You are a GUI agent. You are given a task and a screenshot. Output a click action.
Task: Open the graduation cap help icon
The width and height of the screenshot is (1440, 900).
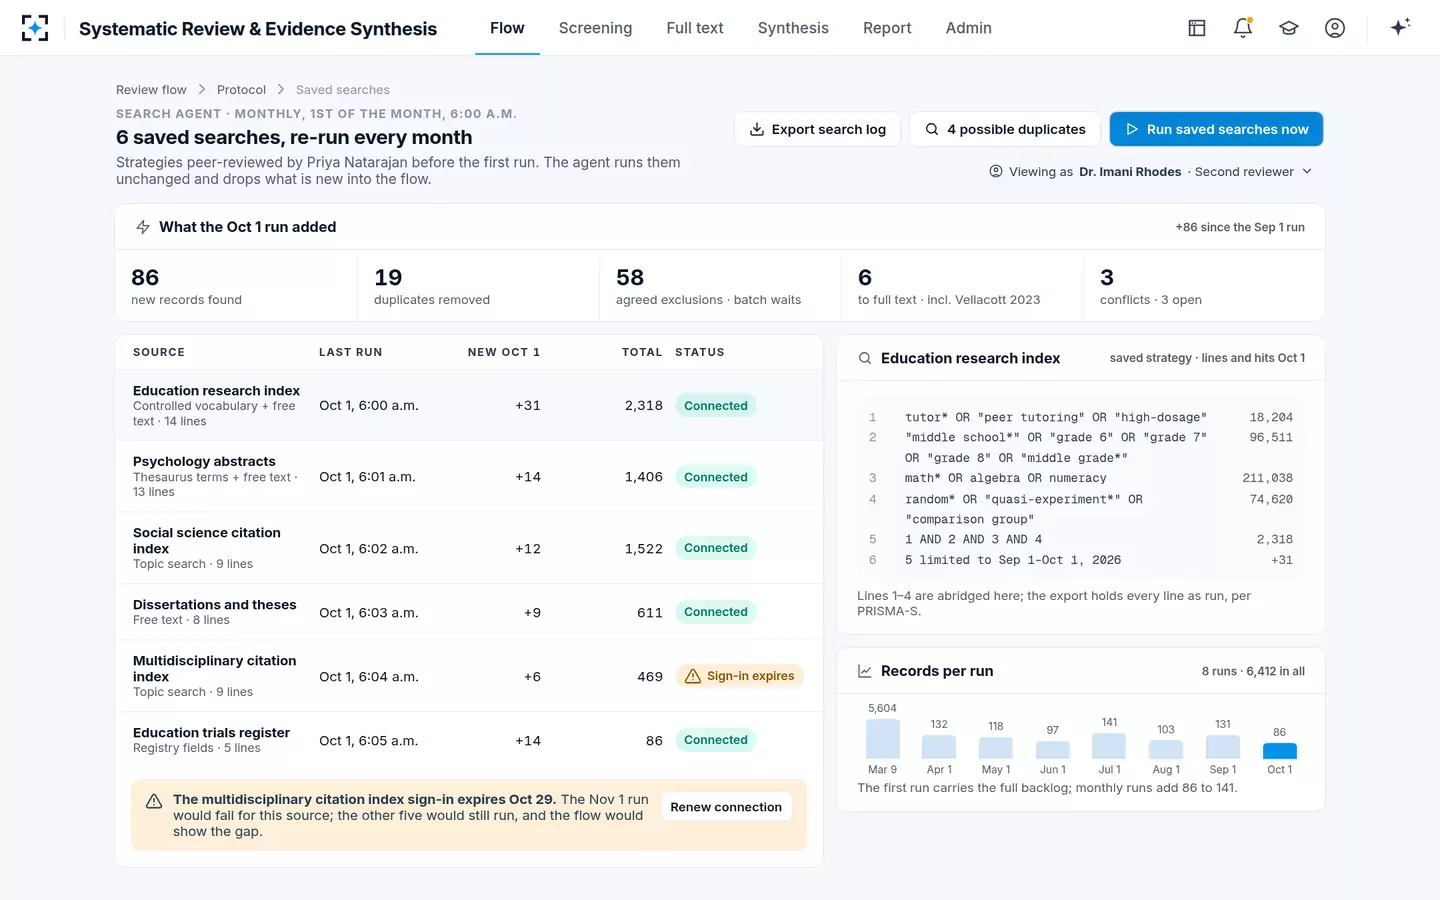[x=1289, y=28]
